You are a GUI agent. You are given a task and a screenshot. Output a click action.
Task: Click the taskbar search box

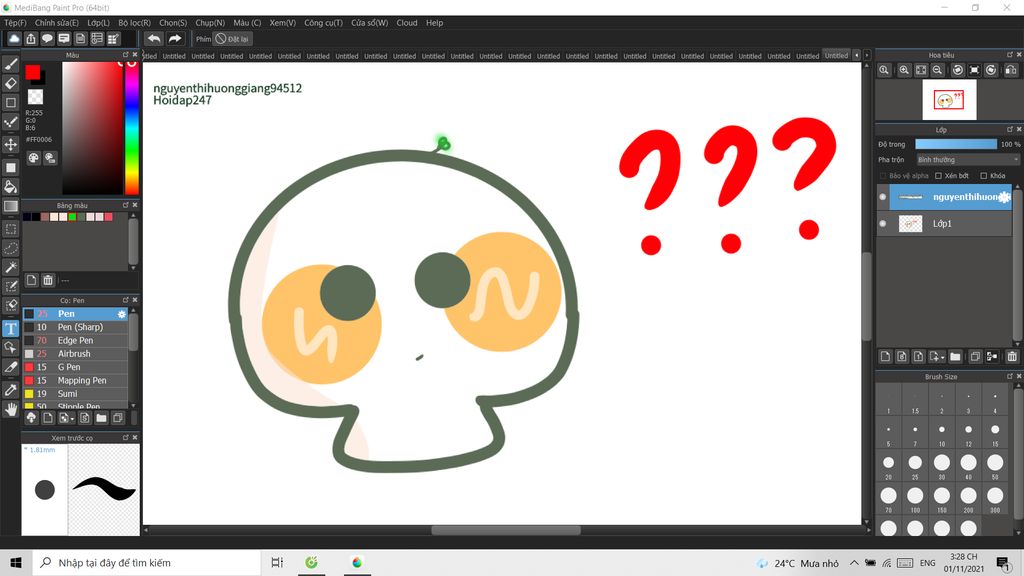coord(146,563)
